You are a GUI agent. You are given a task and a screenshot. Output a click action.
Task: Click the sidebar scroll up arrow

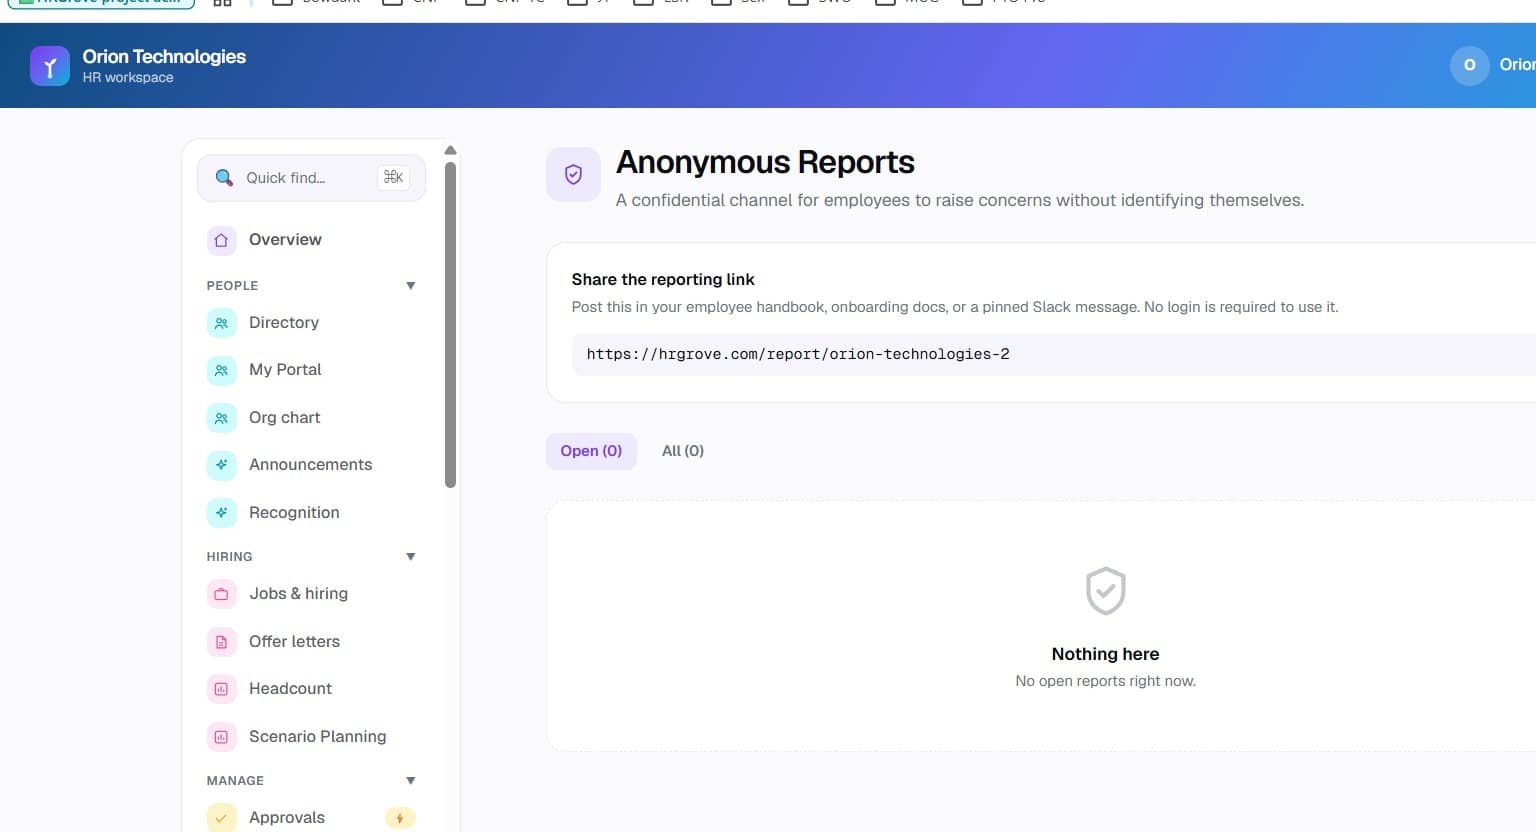coord(450,150)
